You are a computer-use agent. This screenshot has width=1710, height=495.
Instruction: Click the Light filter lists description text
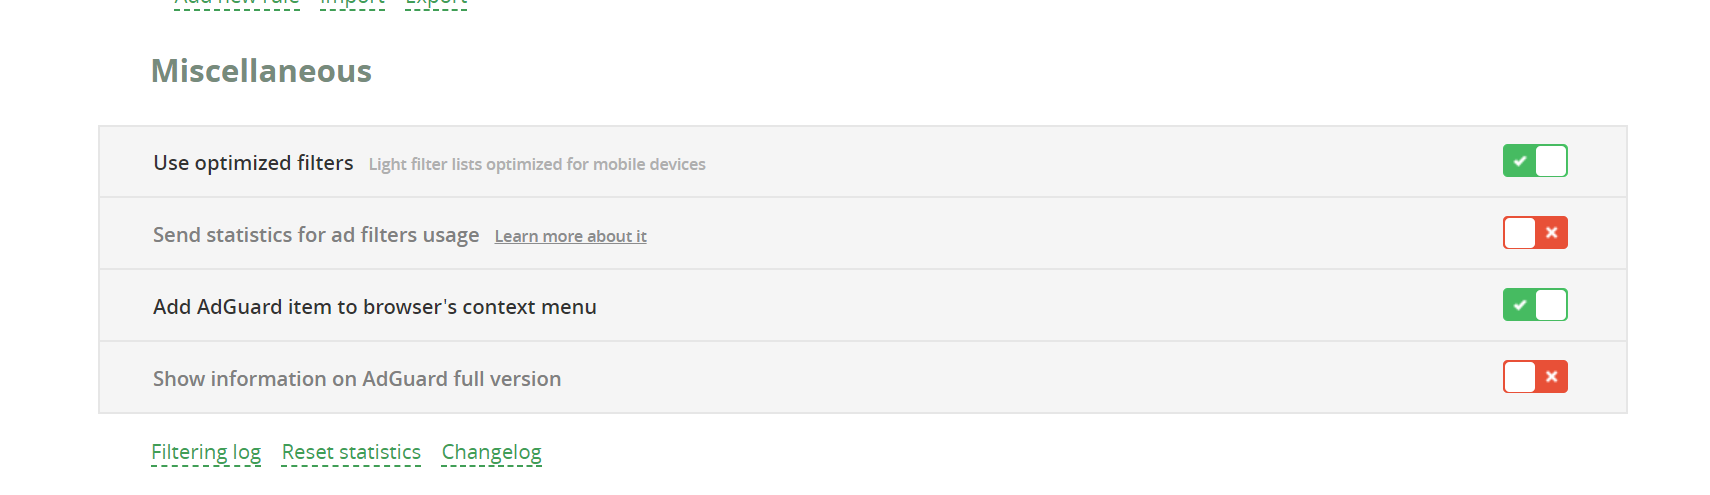coord(537,164)
